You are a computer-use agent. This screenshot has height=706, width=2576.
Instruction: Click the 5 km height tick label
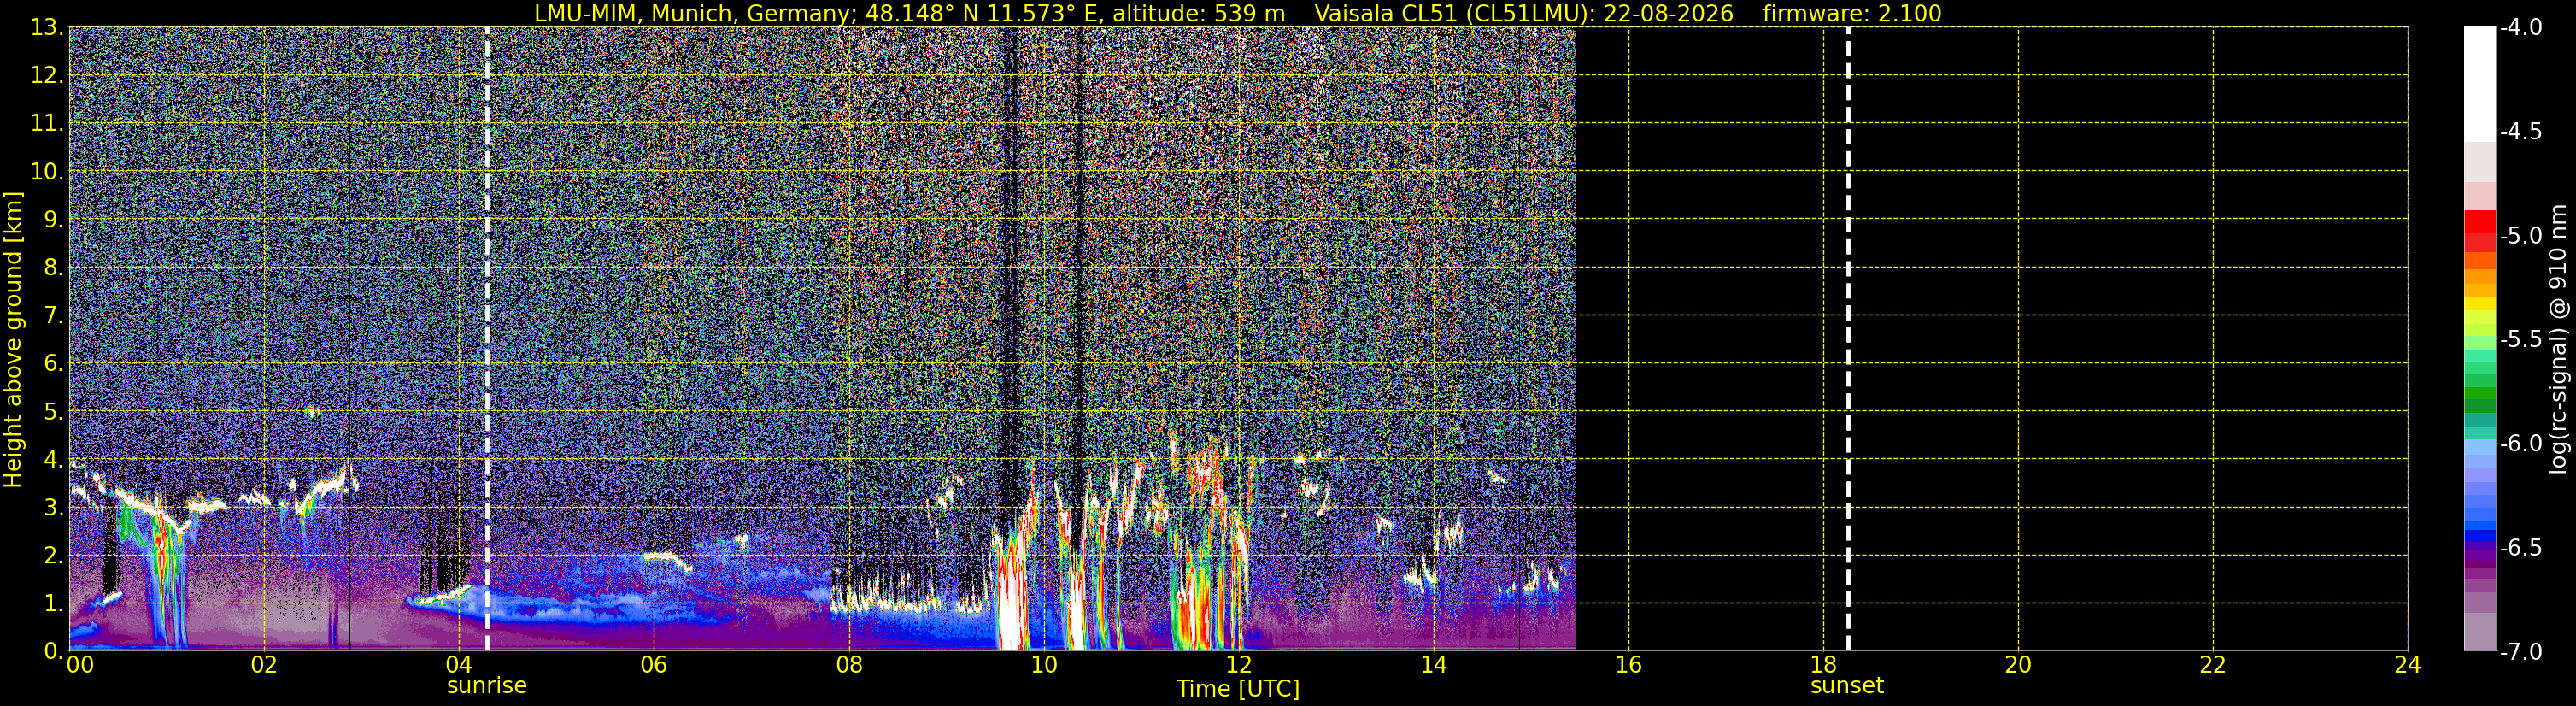click(53, 411)
